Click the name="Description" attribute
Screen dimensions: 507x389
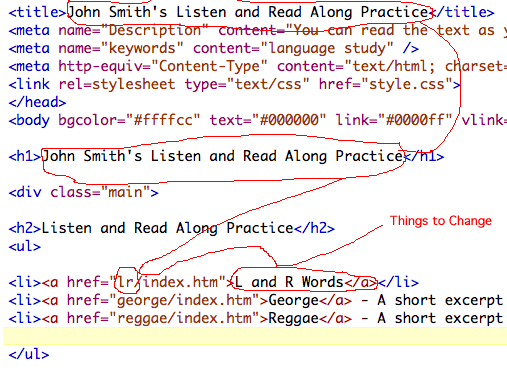(x=134, y=31)
